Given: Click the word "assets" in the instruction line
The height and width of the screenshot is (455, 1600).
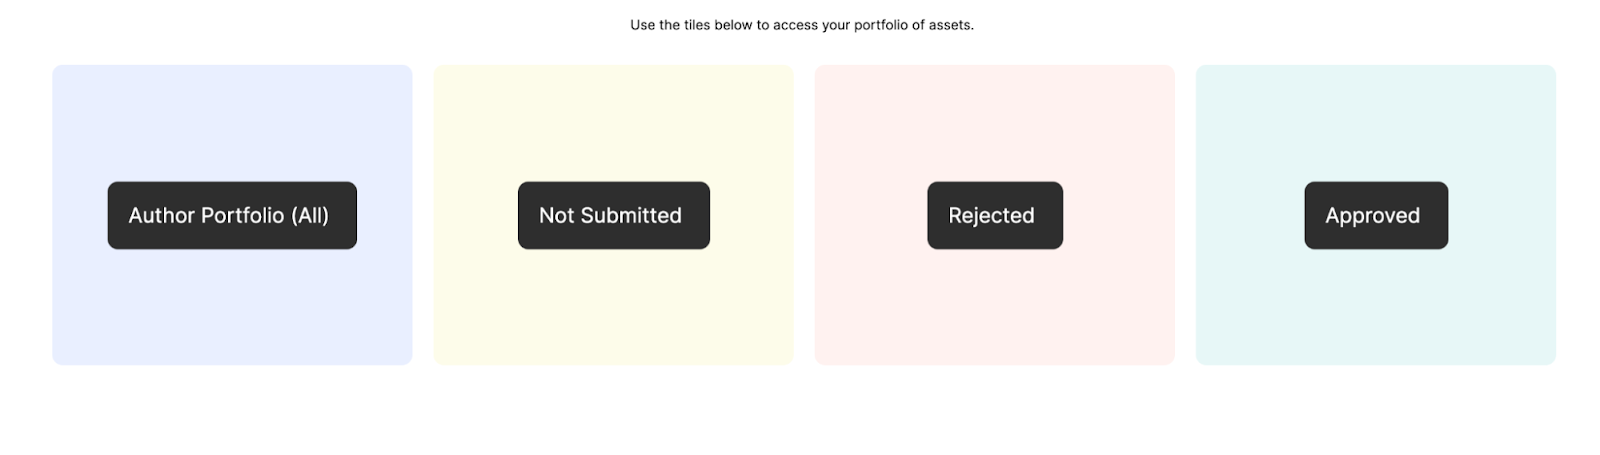Looking at the screenshot, I should 948,25.
